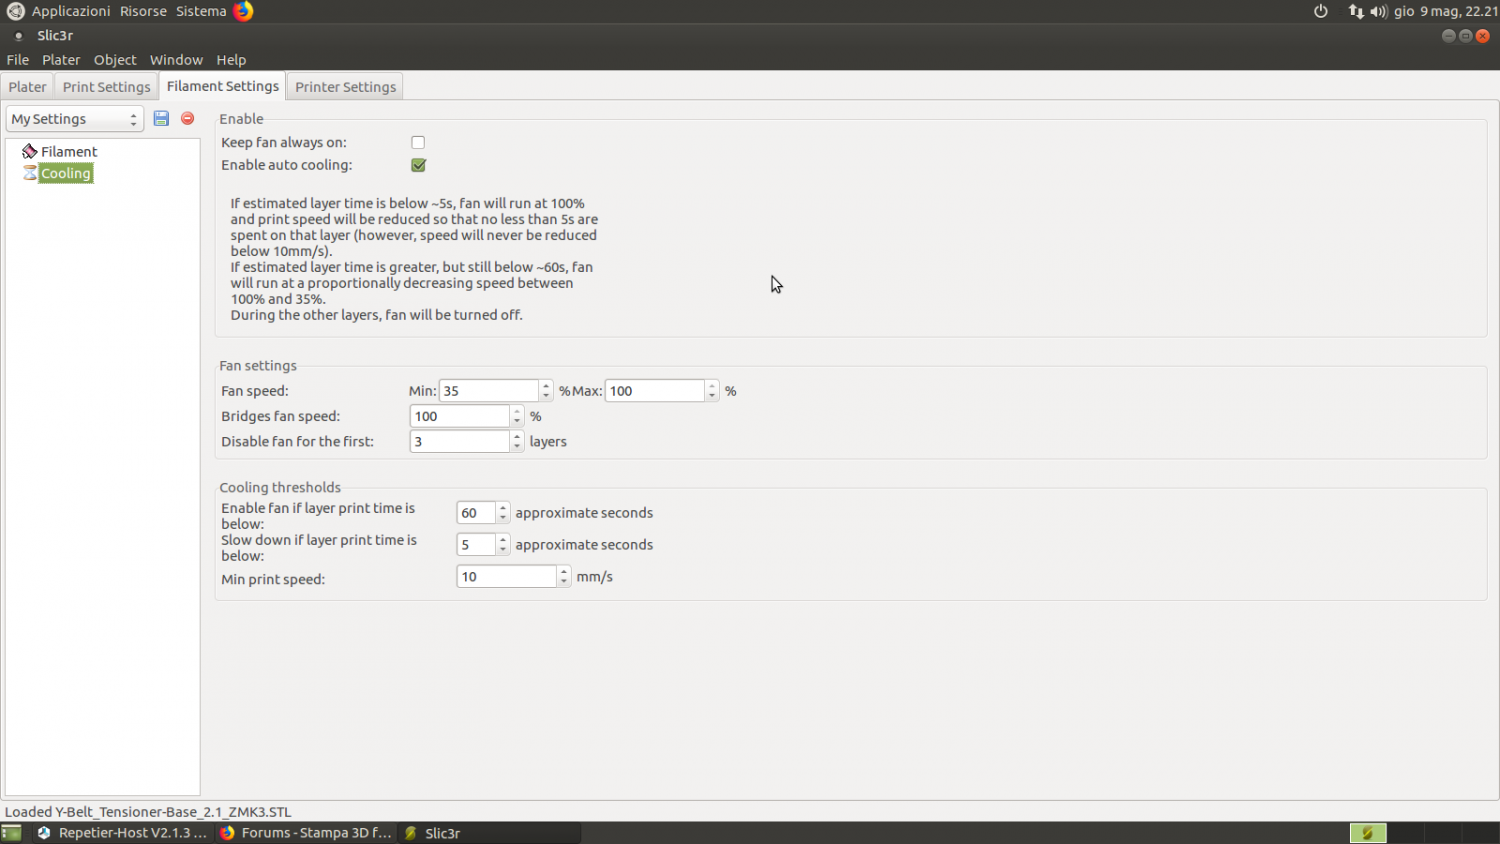Click the Slic3r taskbar button
Screen dimensions: 1500x844
pos(490,833)
